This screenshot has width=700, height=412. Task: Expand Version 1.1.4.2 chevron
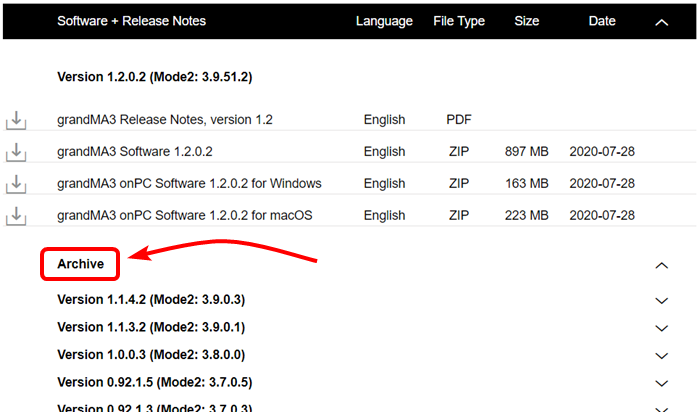(x=661, y=300)
